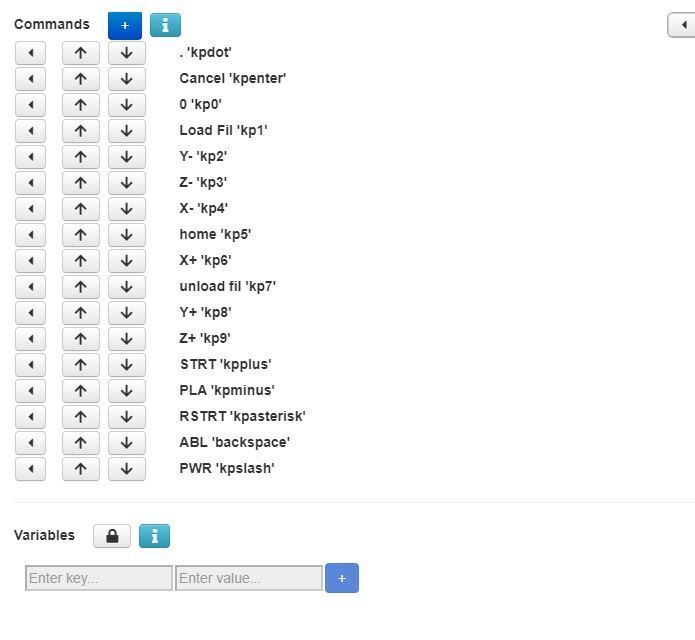Type in the Enter key field
The width and height of the screenshot is (695, 640).
click(x=99, y=578)
